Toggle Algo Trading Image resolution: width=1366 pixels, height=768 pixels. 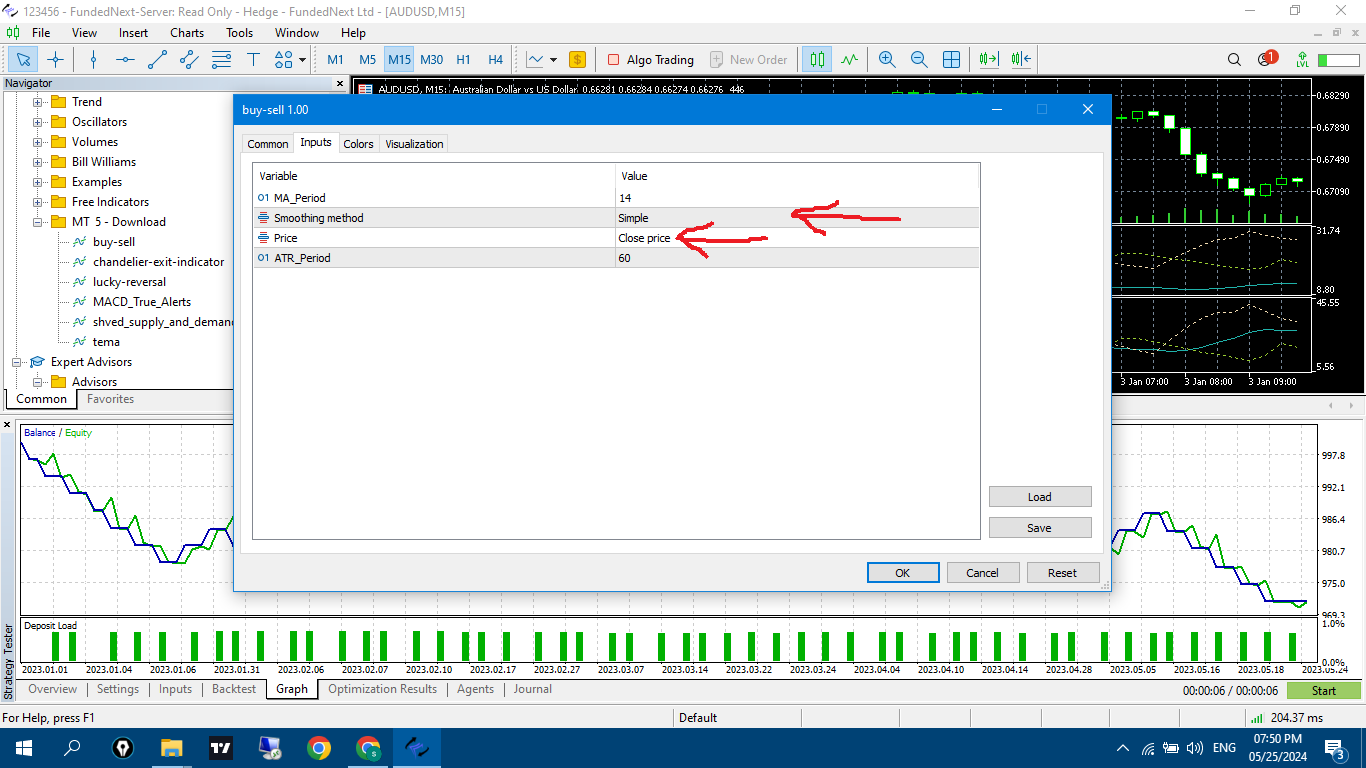click(650, 59)
